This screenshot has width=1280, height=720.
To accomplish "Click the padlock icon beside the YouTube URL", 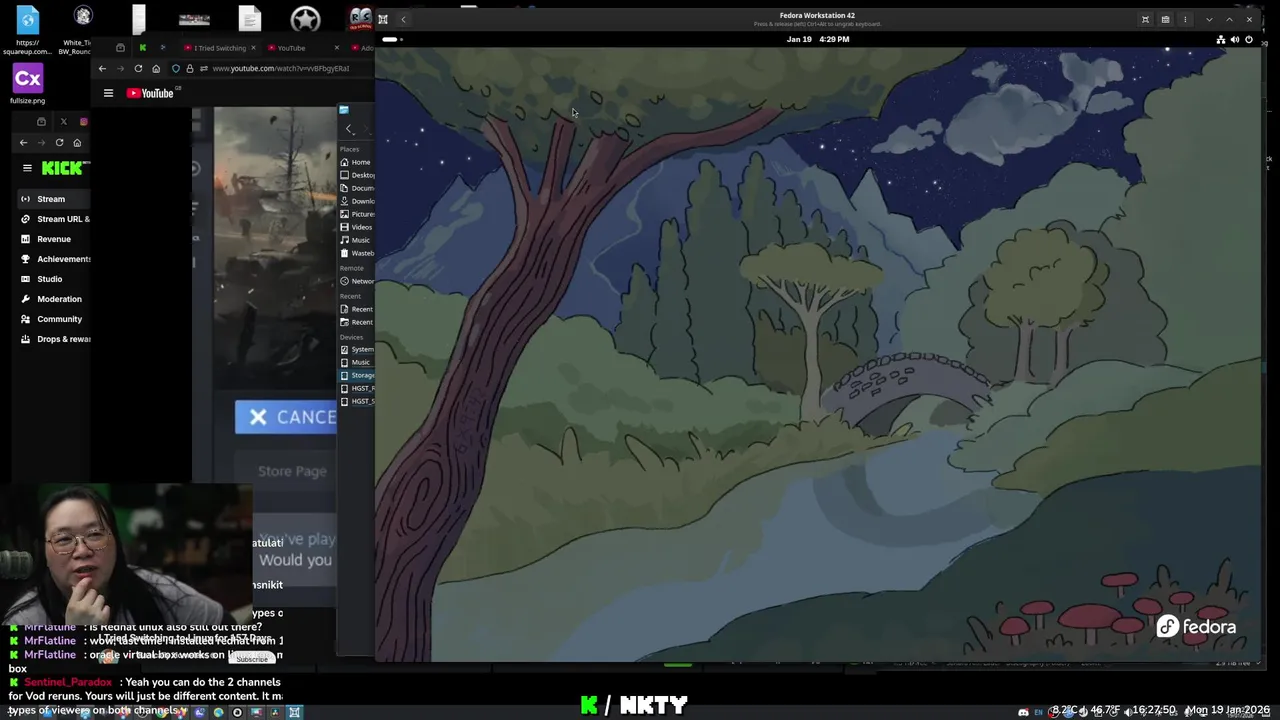I will 189,68.
